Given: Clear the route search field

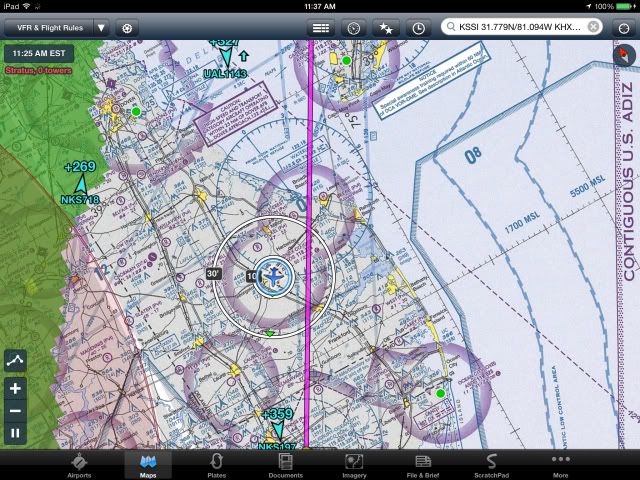Looking at the screenshot, I should (x=593, y=27).
